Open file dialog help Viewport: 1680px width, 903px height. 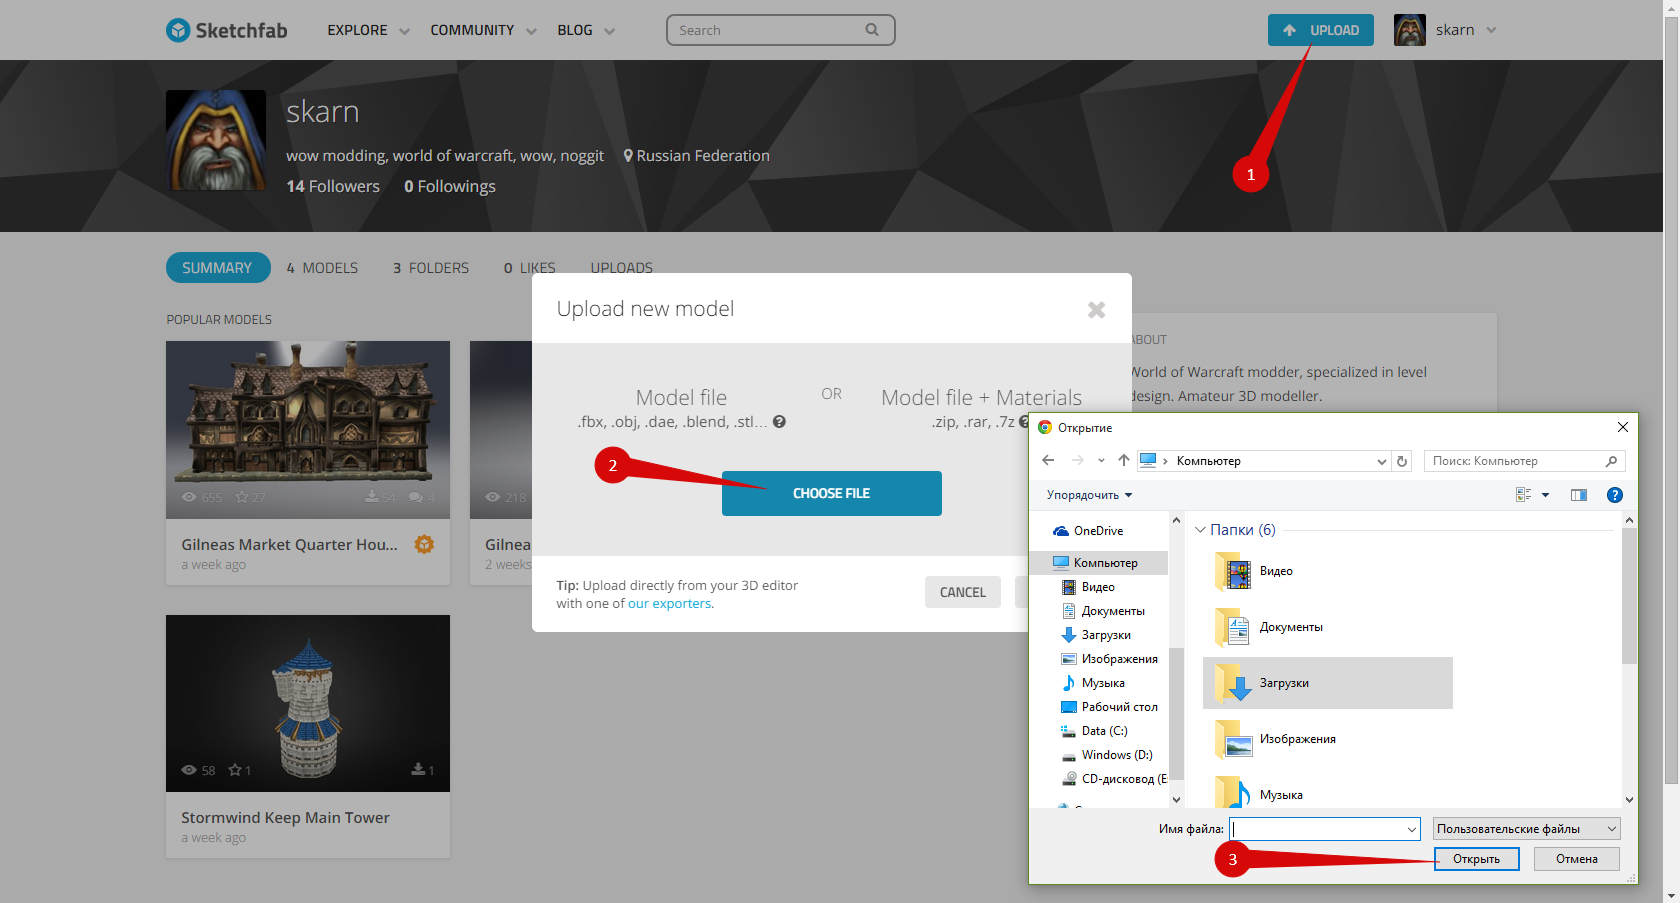coord(1614,495)
